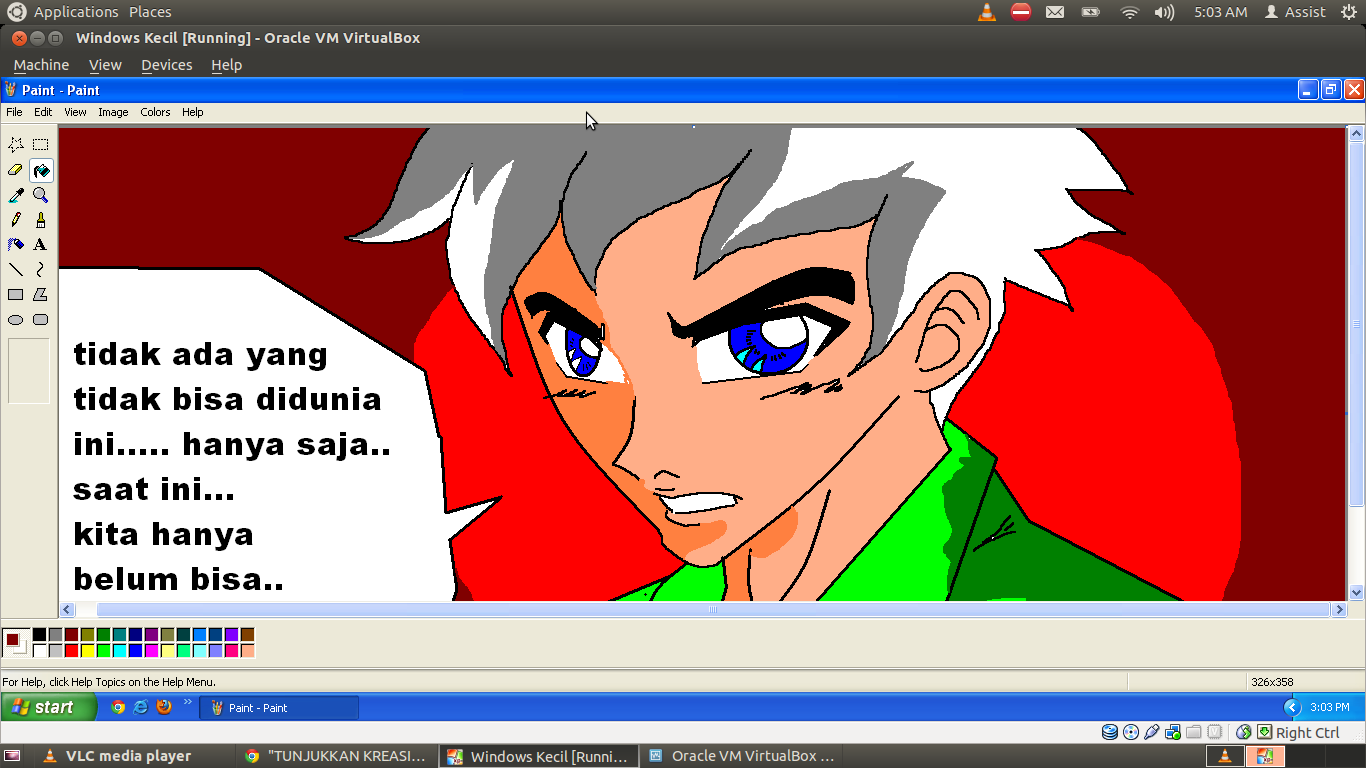The image size is (1366, 768).
Task: Open VirtualBox Devices menu
Action: point(166,65)
